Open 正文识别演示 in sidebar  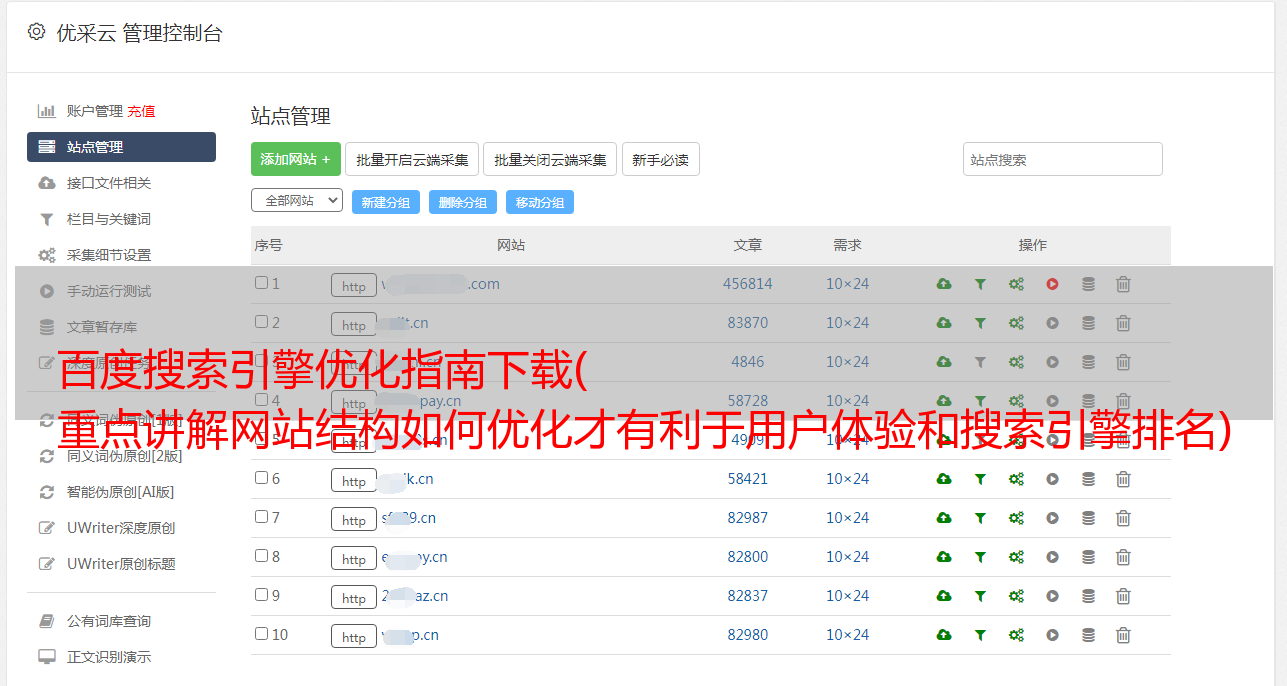[109, 657]
